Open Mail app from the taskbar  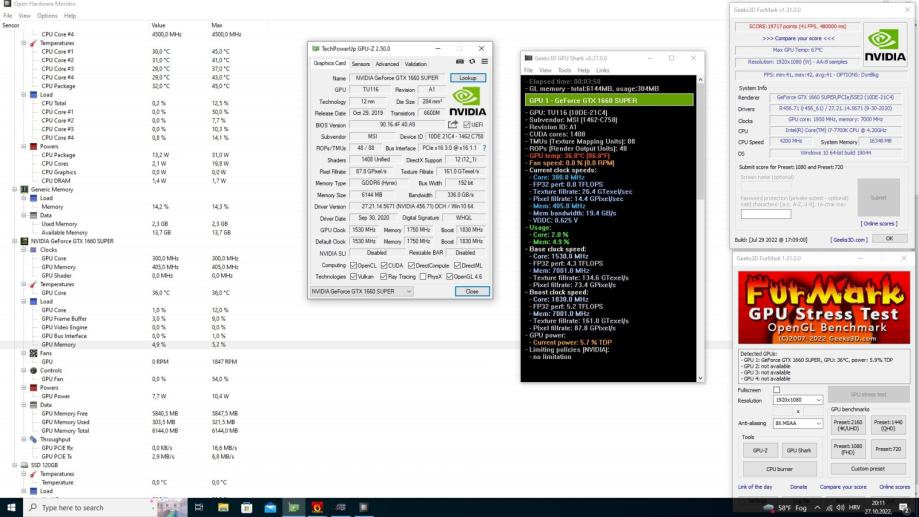point(270,508)
